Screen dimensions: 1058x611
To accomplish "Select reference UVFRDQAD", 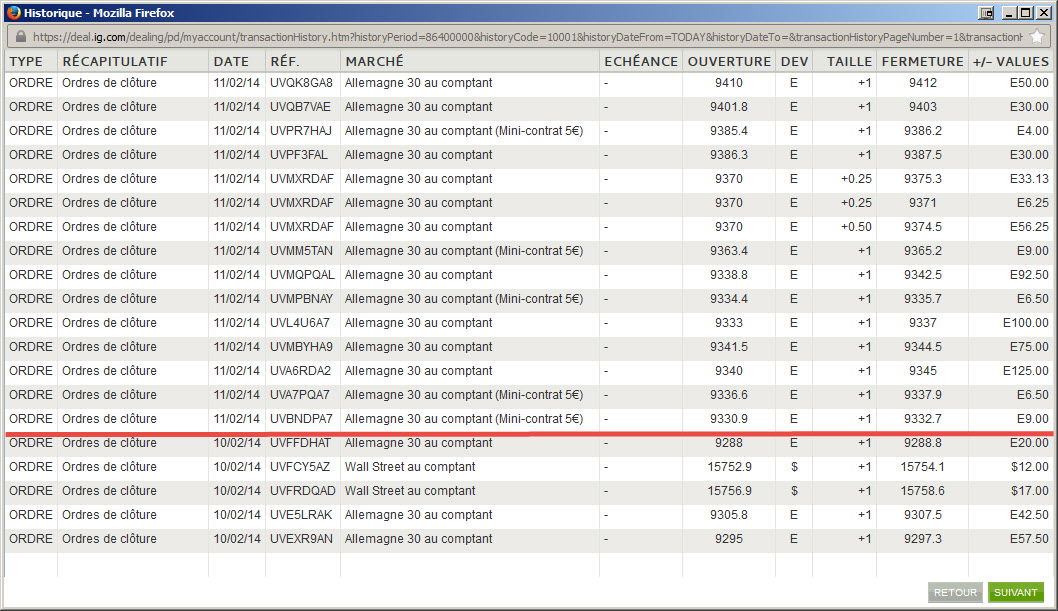I will 303,491.
